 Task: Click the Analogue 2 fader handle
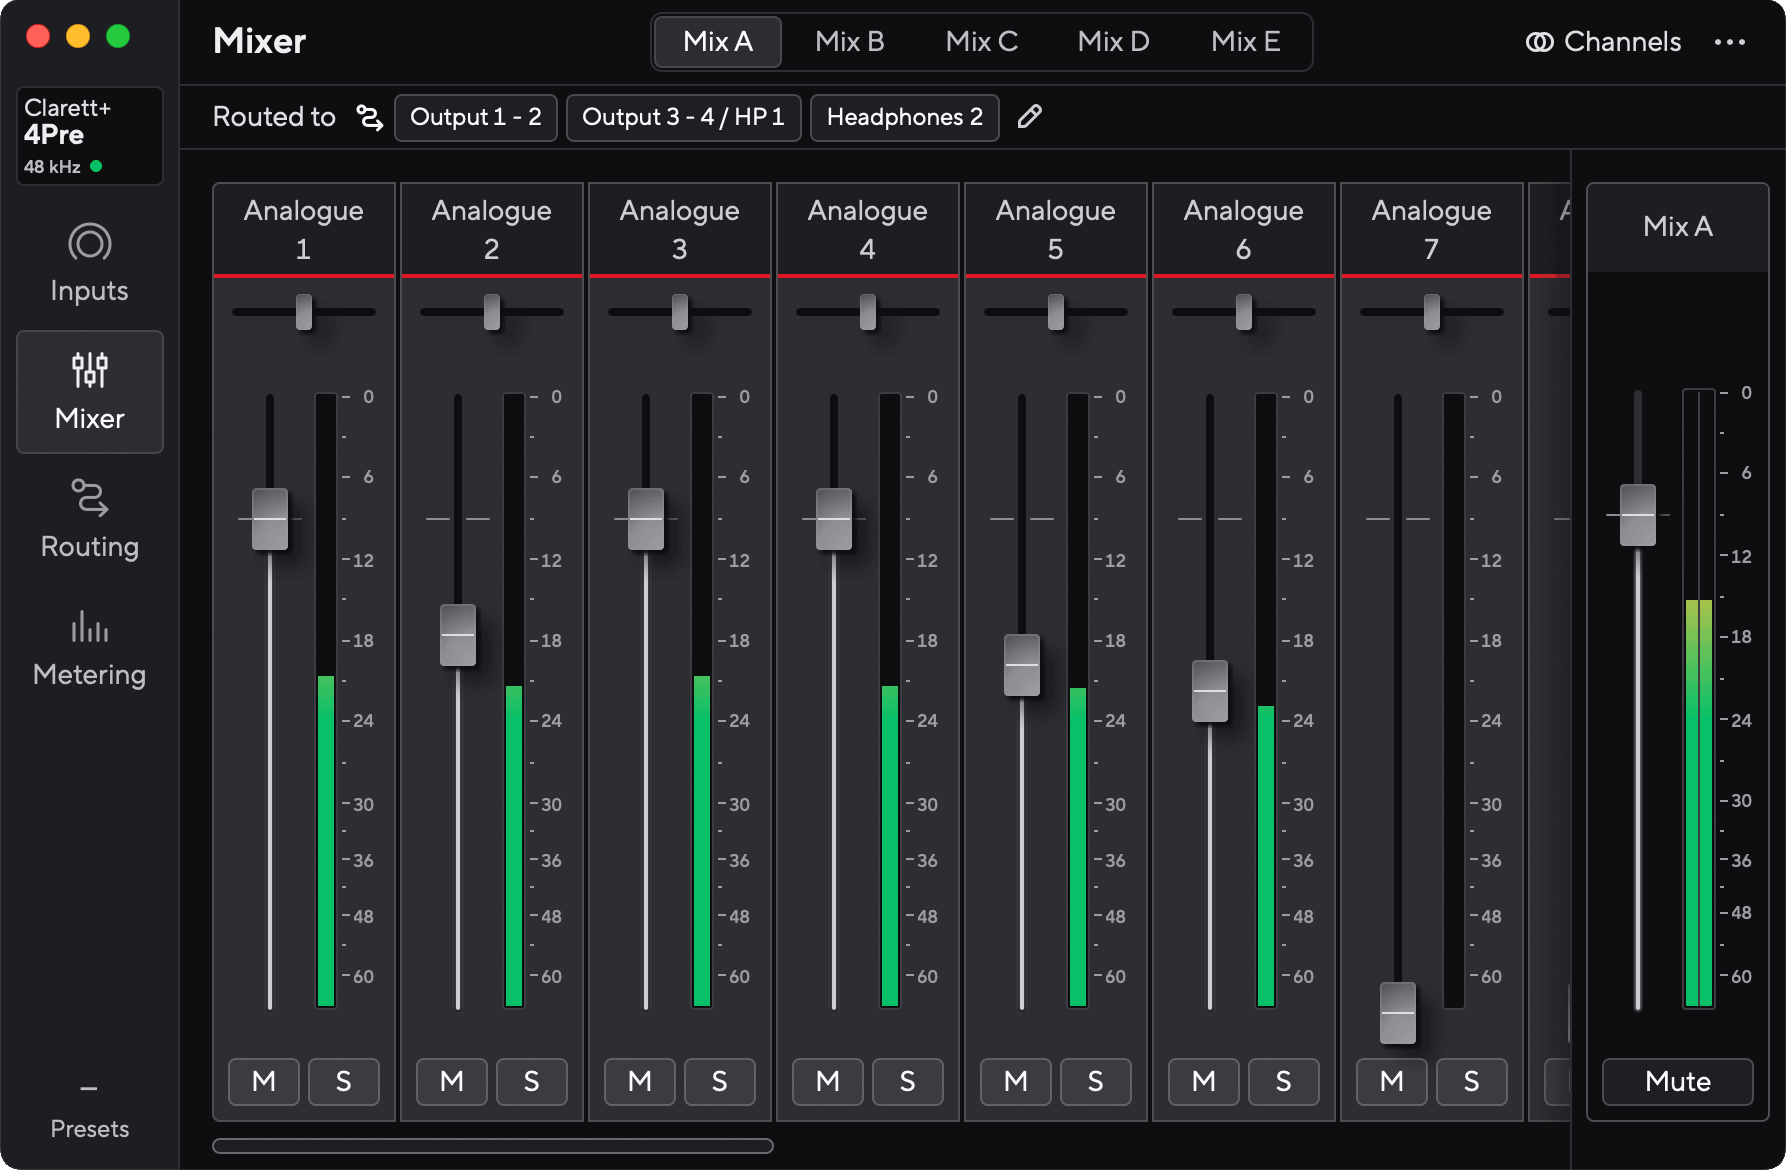tap(458, 635)
